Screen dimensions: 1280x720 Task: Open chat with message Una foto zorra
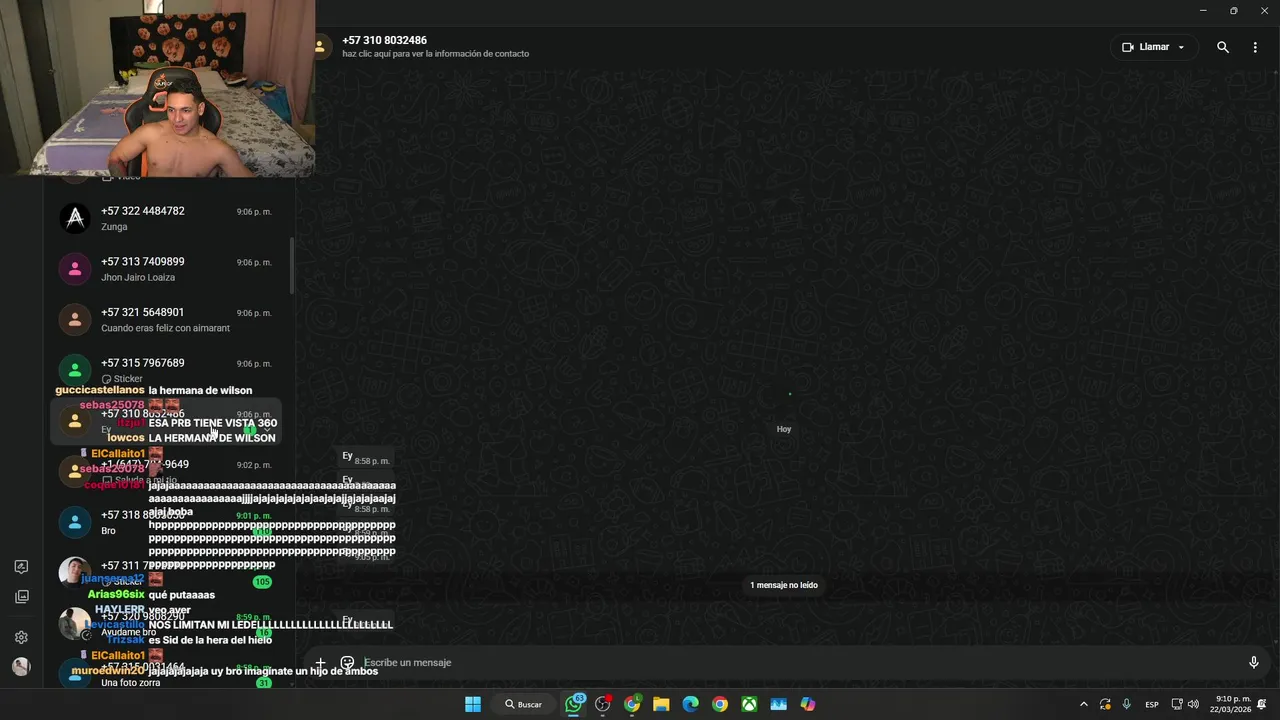tap(167, 674)
